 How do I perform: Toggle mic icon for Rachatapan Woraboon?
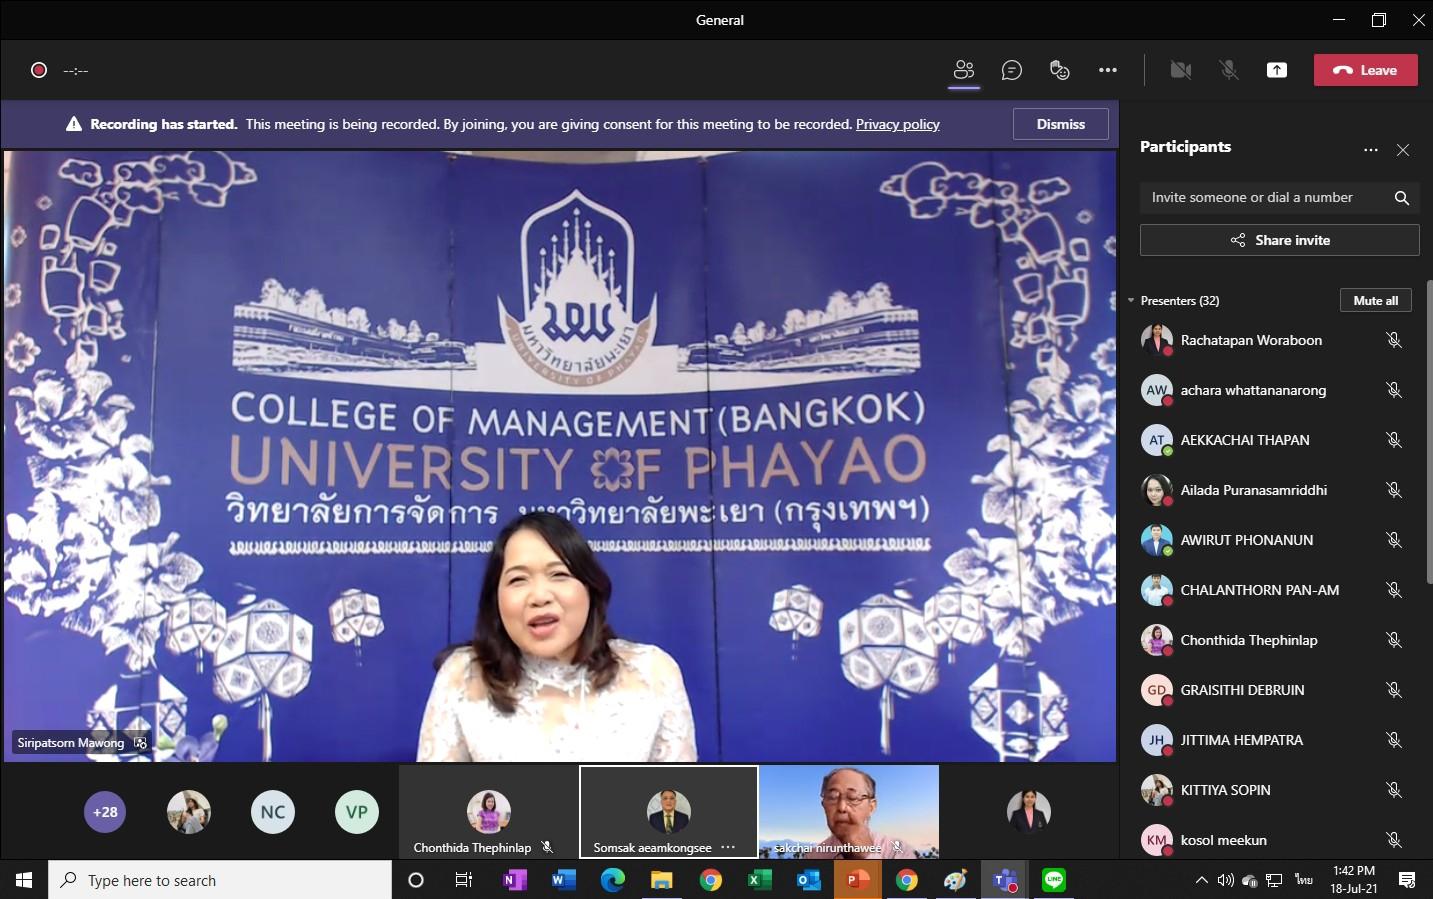(1394, 340)
